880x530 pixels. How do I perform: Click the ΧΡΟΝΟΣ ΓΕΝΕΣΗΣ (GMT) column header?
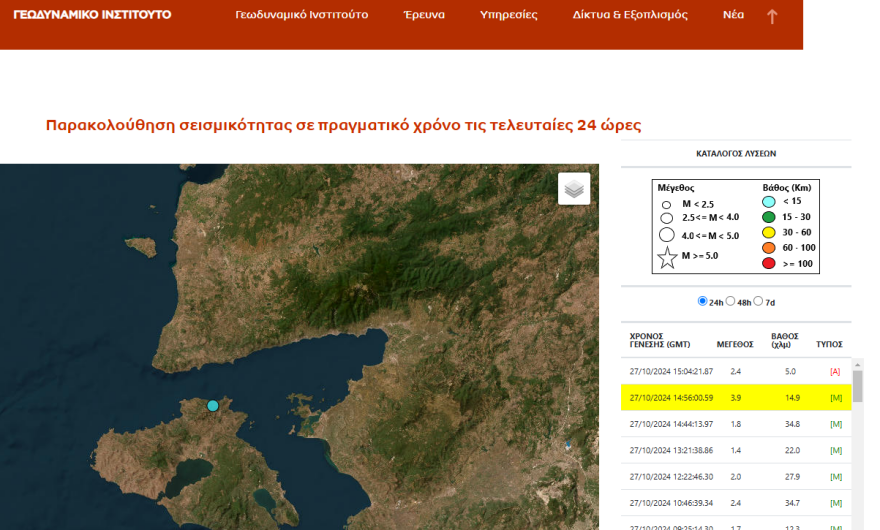[659, 340]
